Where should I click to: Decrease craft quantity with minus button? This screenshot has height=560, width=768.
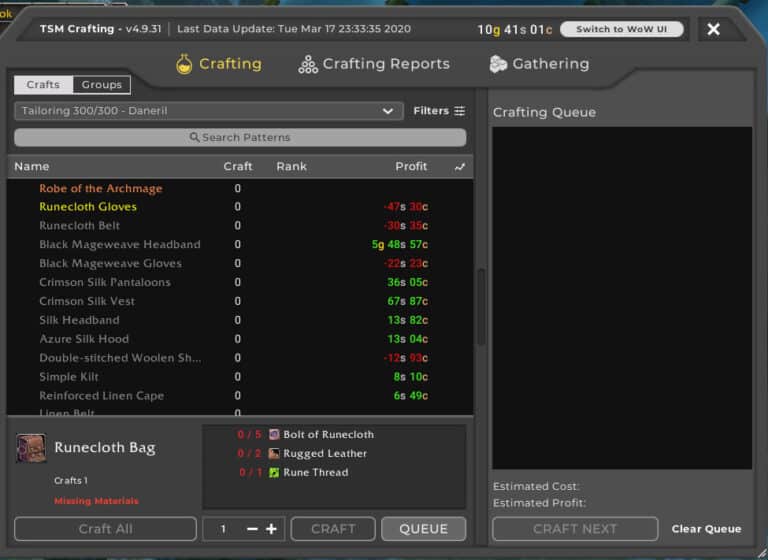tap(252, 529)
